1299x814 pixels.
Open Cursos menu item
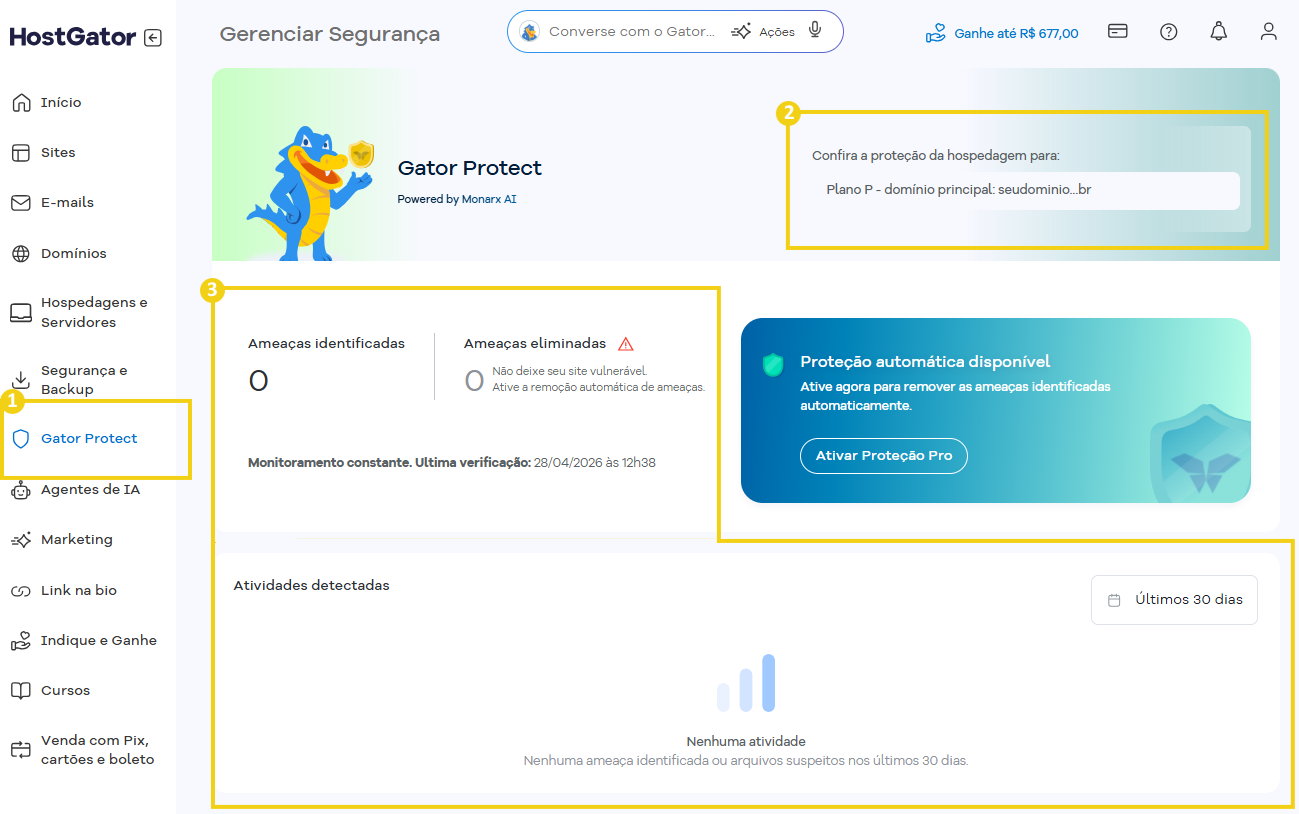[65, 691]
